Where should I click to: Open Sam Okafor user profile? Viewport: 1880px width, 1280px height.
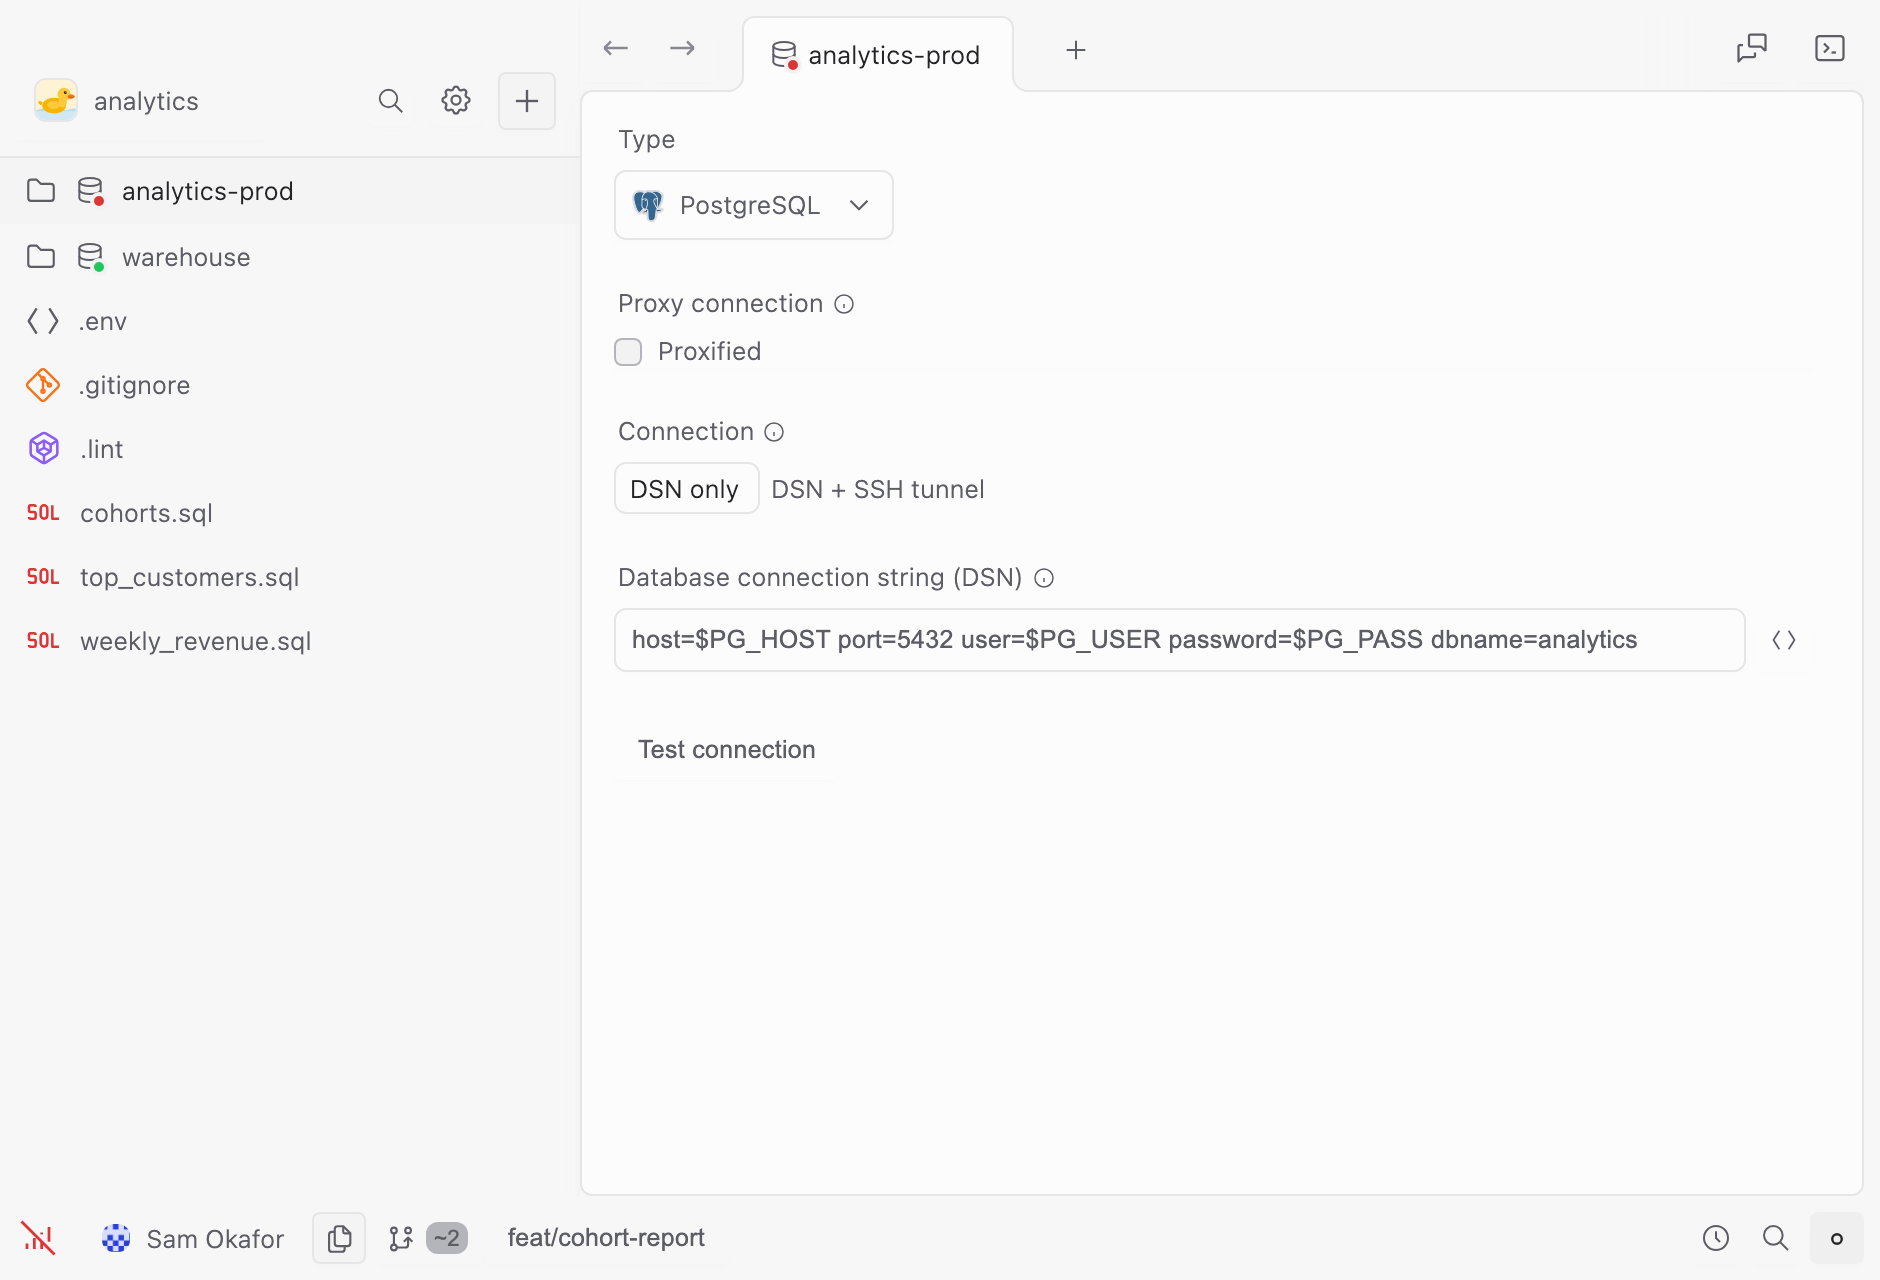tap(193, 1239)
